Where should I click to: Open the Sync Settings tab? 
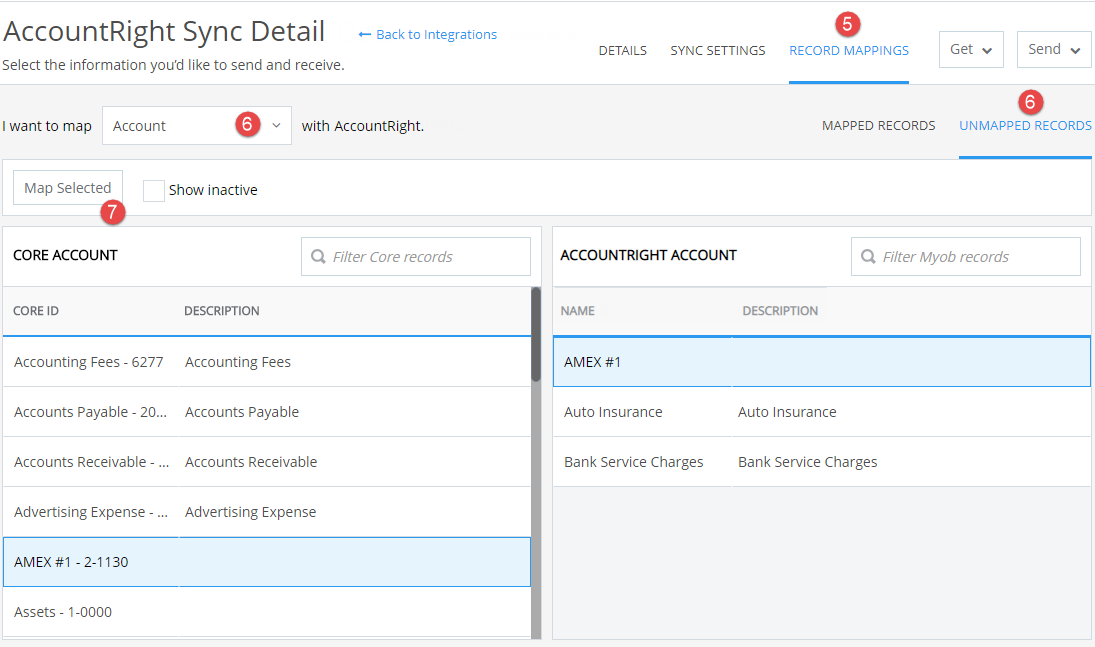coord(717,50)
